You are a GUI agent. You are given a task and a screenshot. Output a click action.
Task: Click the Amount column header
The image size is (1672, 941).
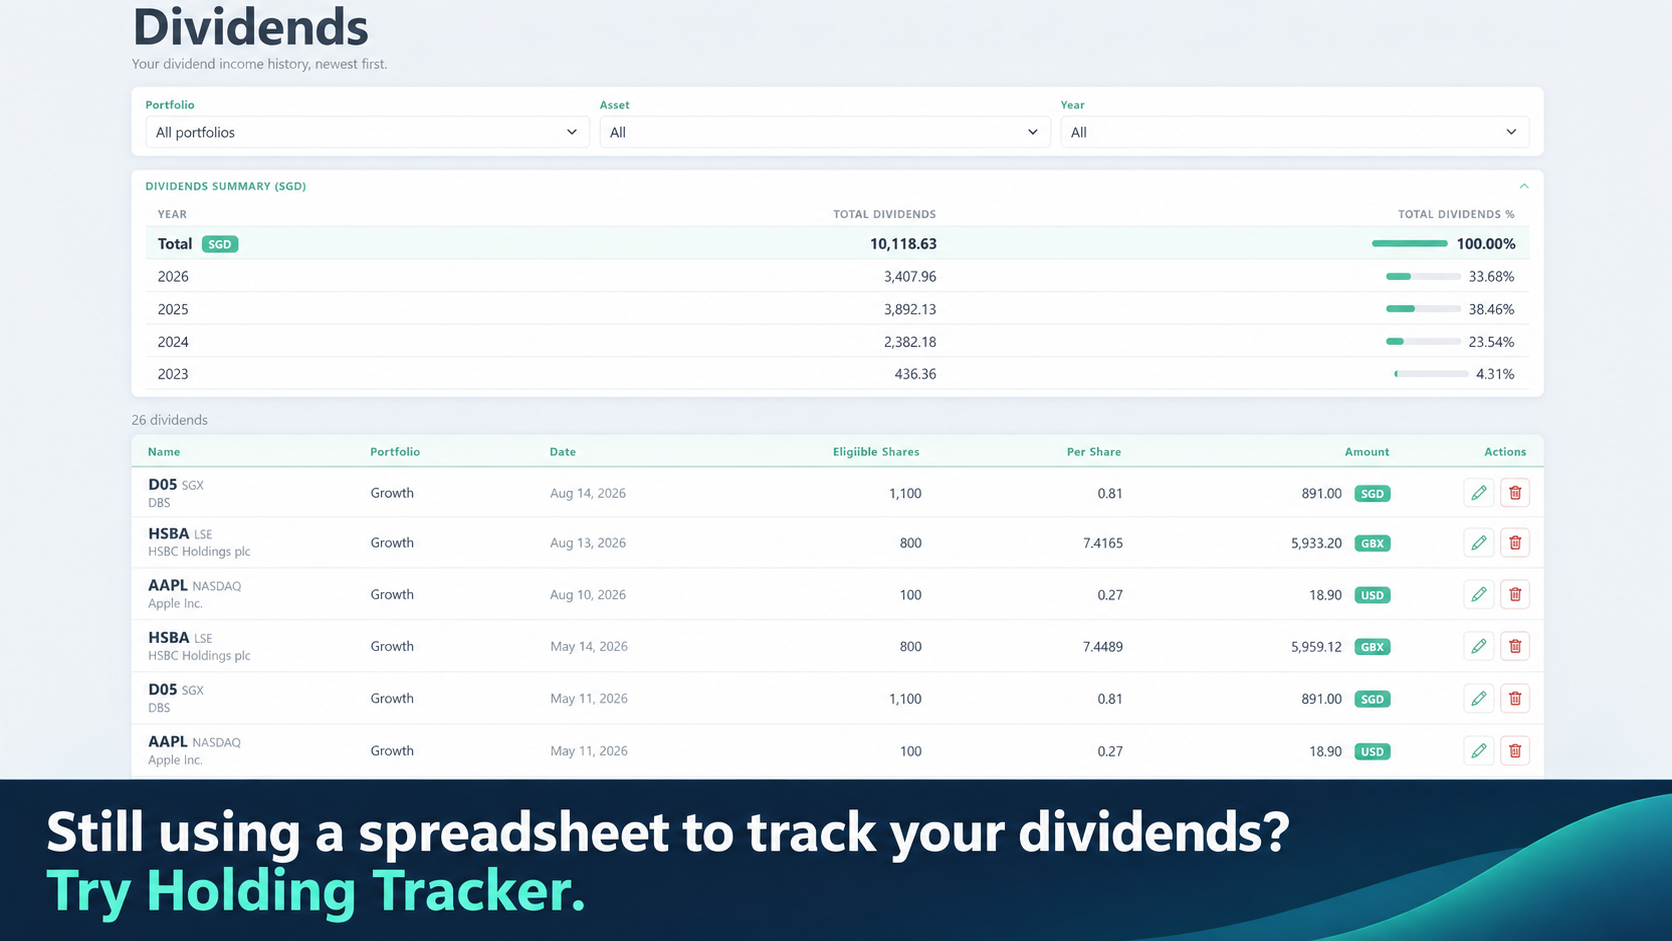1367,452
